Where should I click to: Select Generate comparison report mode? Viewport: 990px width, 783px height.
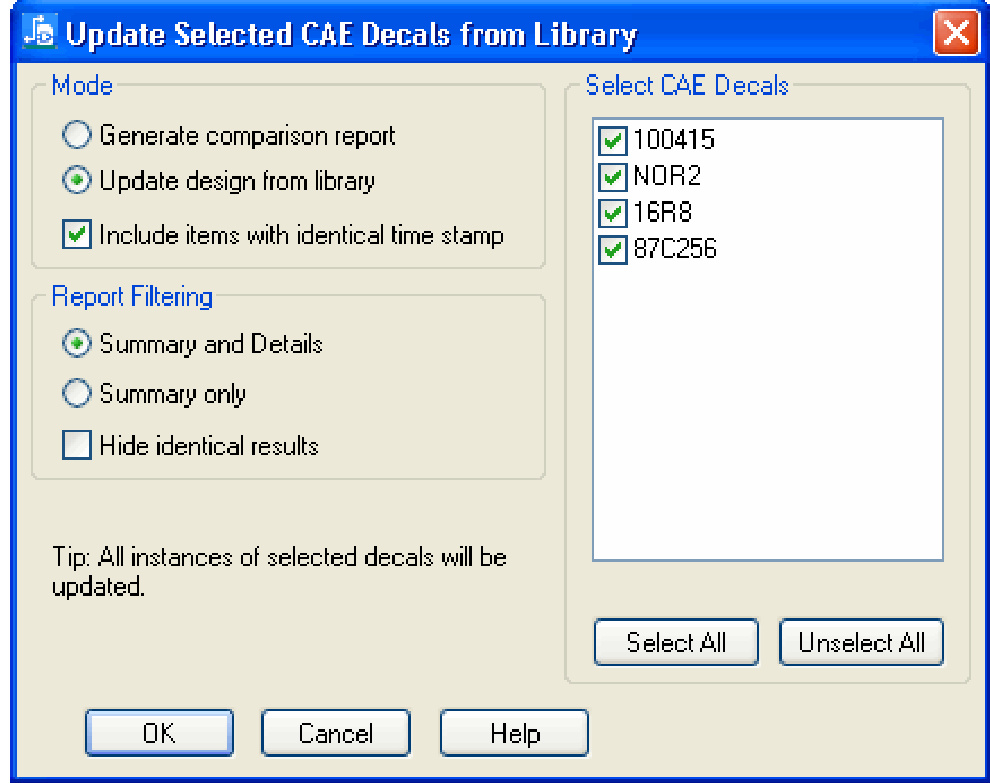pyautogui.click(x=77, y=135)
